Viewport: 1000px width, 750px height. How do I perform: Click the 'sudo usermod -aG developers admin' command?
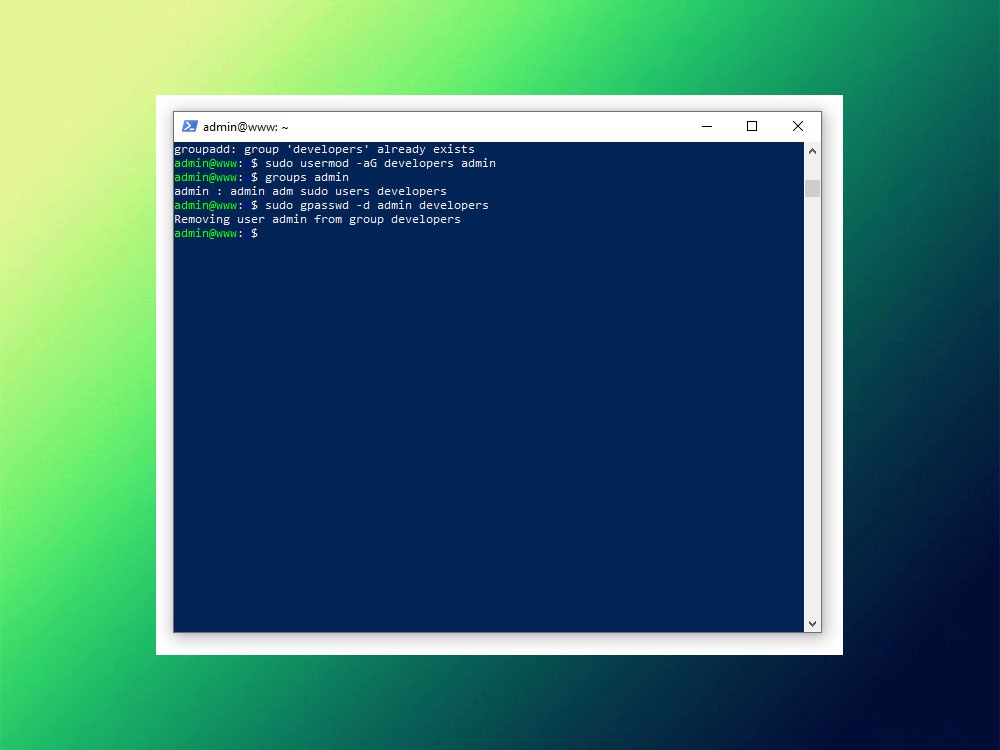click(380, 163)
